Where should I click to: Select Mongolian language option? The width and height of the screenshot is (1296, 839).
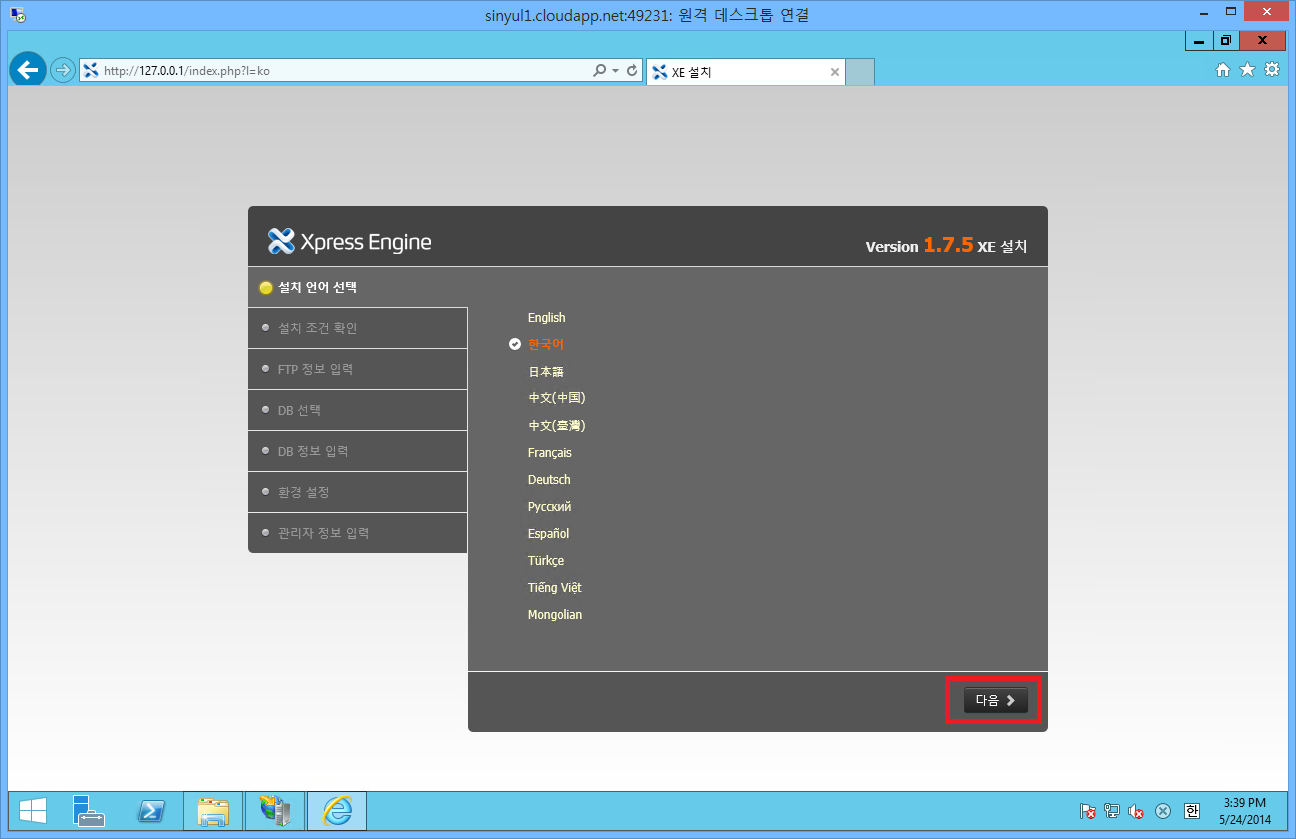pos(555,614)
